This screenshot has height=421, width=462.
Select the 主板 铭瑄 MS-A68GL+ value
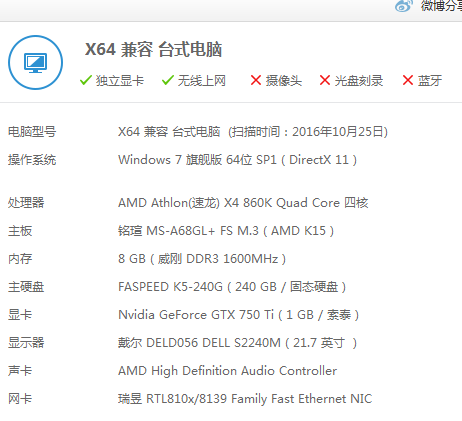226,231
